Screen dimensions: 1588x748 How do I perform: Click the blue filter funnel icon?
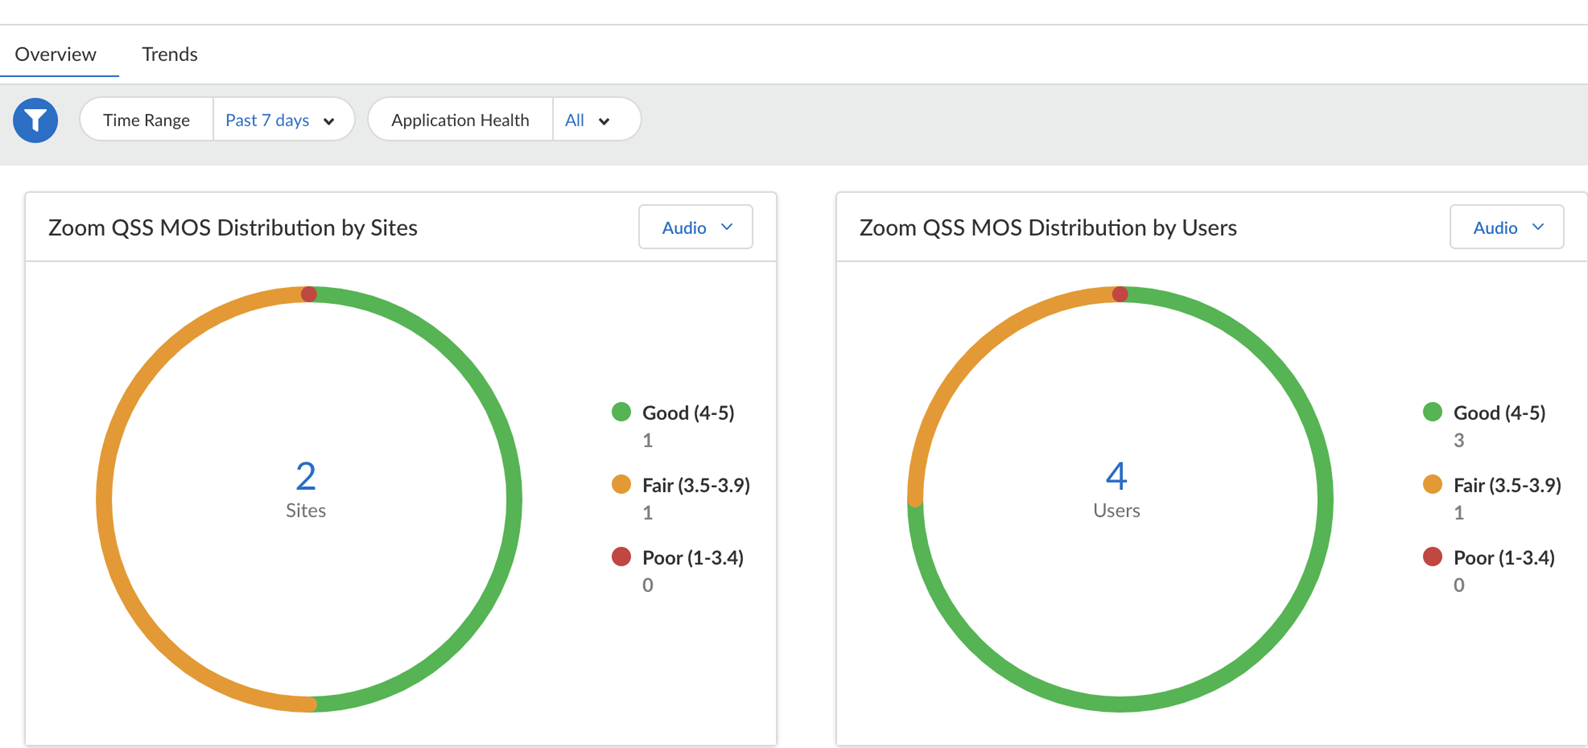[35, 120]
